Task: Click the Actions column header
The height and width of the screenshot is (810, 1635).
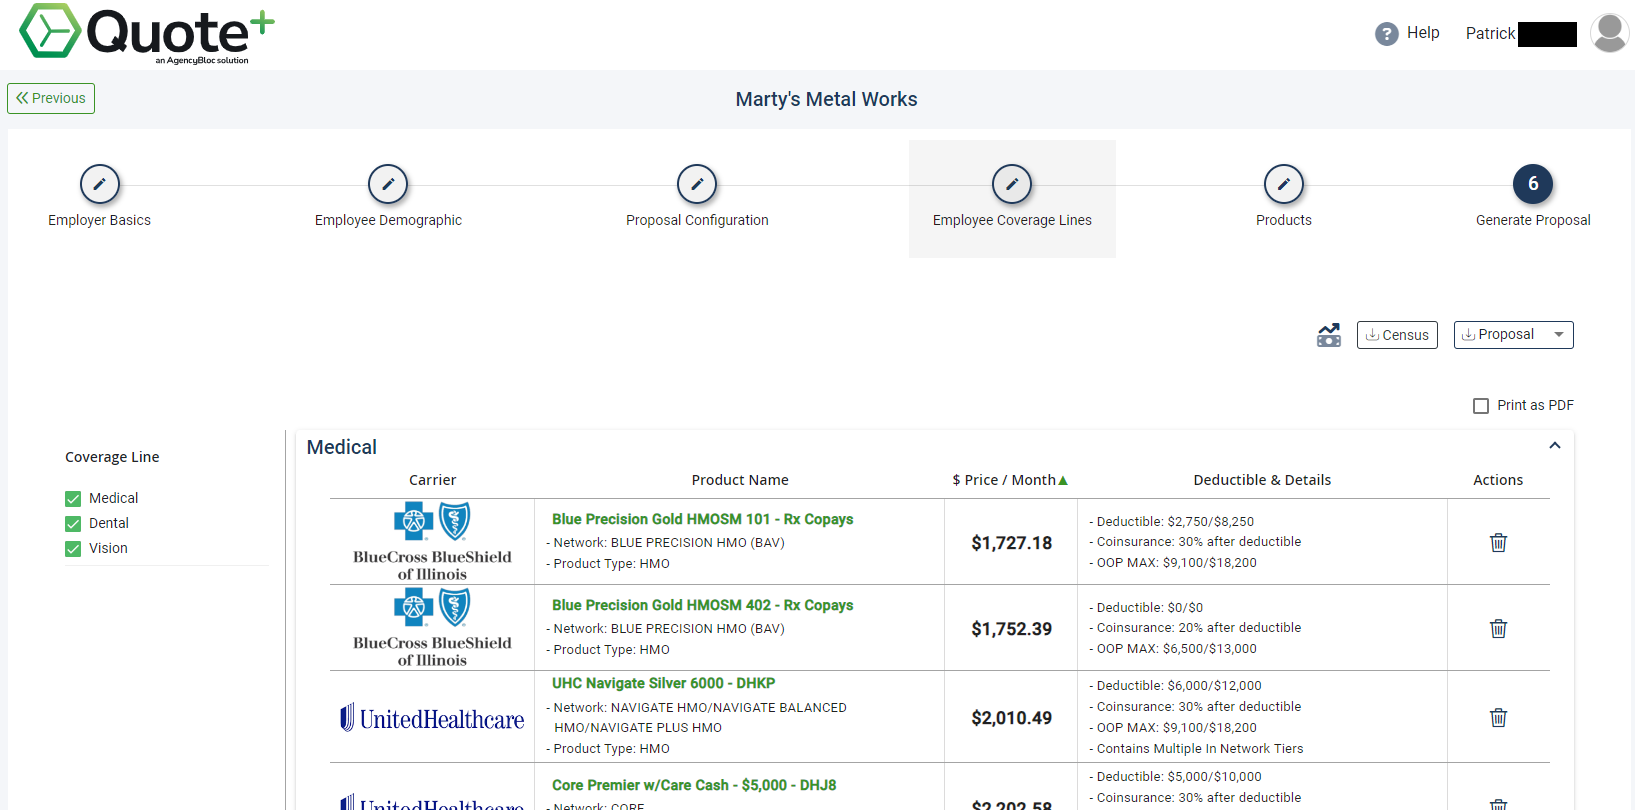Action: [1498, 480]
